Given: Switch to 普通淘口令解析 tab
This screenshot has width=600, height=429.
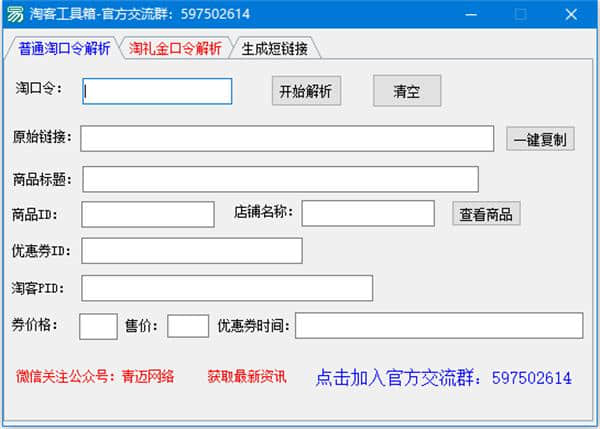Looking at the screenshot, I should pos(64,48).
